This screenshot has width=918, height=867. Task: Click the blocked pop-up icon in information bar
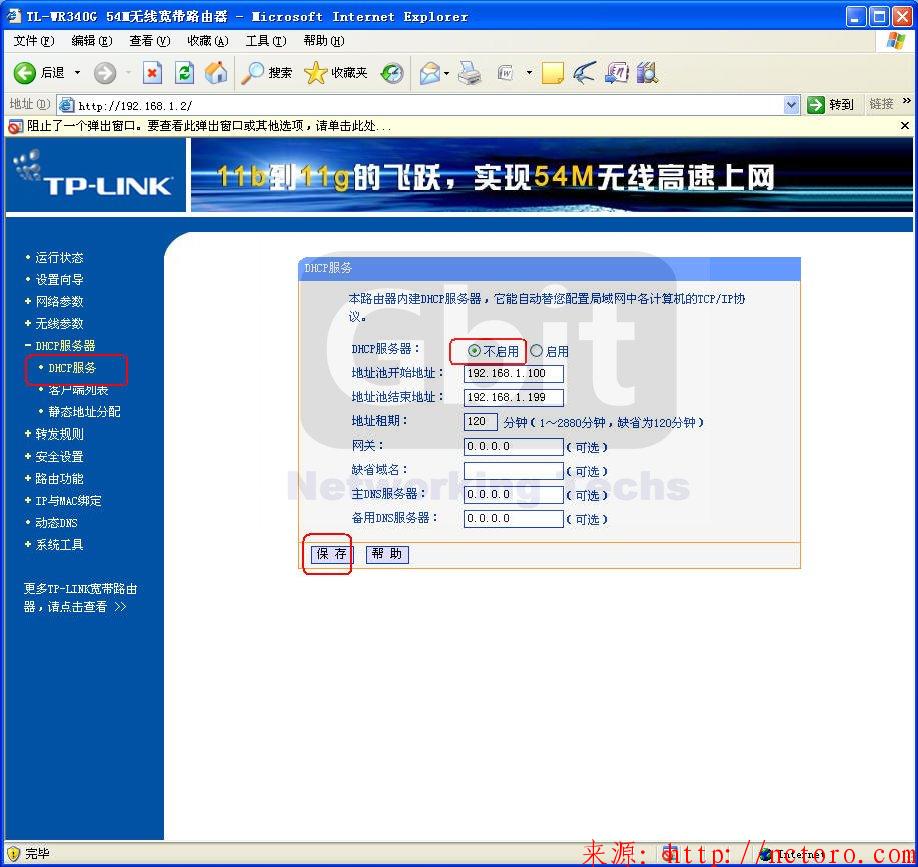point(15,126)
